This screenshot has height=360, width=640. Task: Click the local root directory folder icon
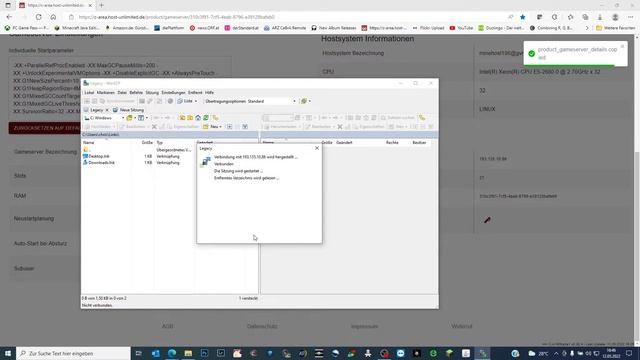[x=190, y=118]
